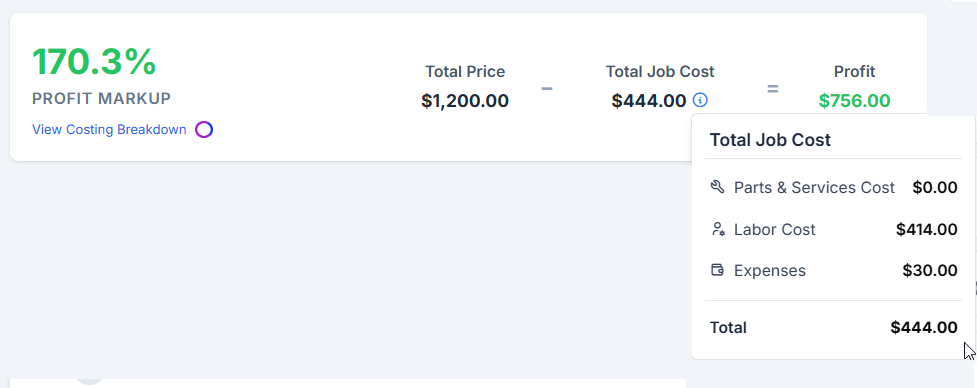
Task: Click the person-gear icon for Labor Cost
Action: 718,229
